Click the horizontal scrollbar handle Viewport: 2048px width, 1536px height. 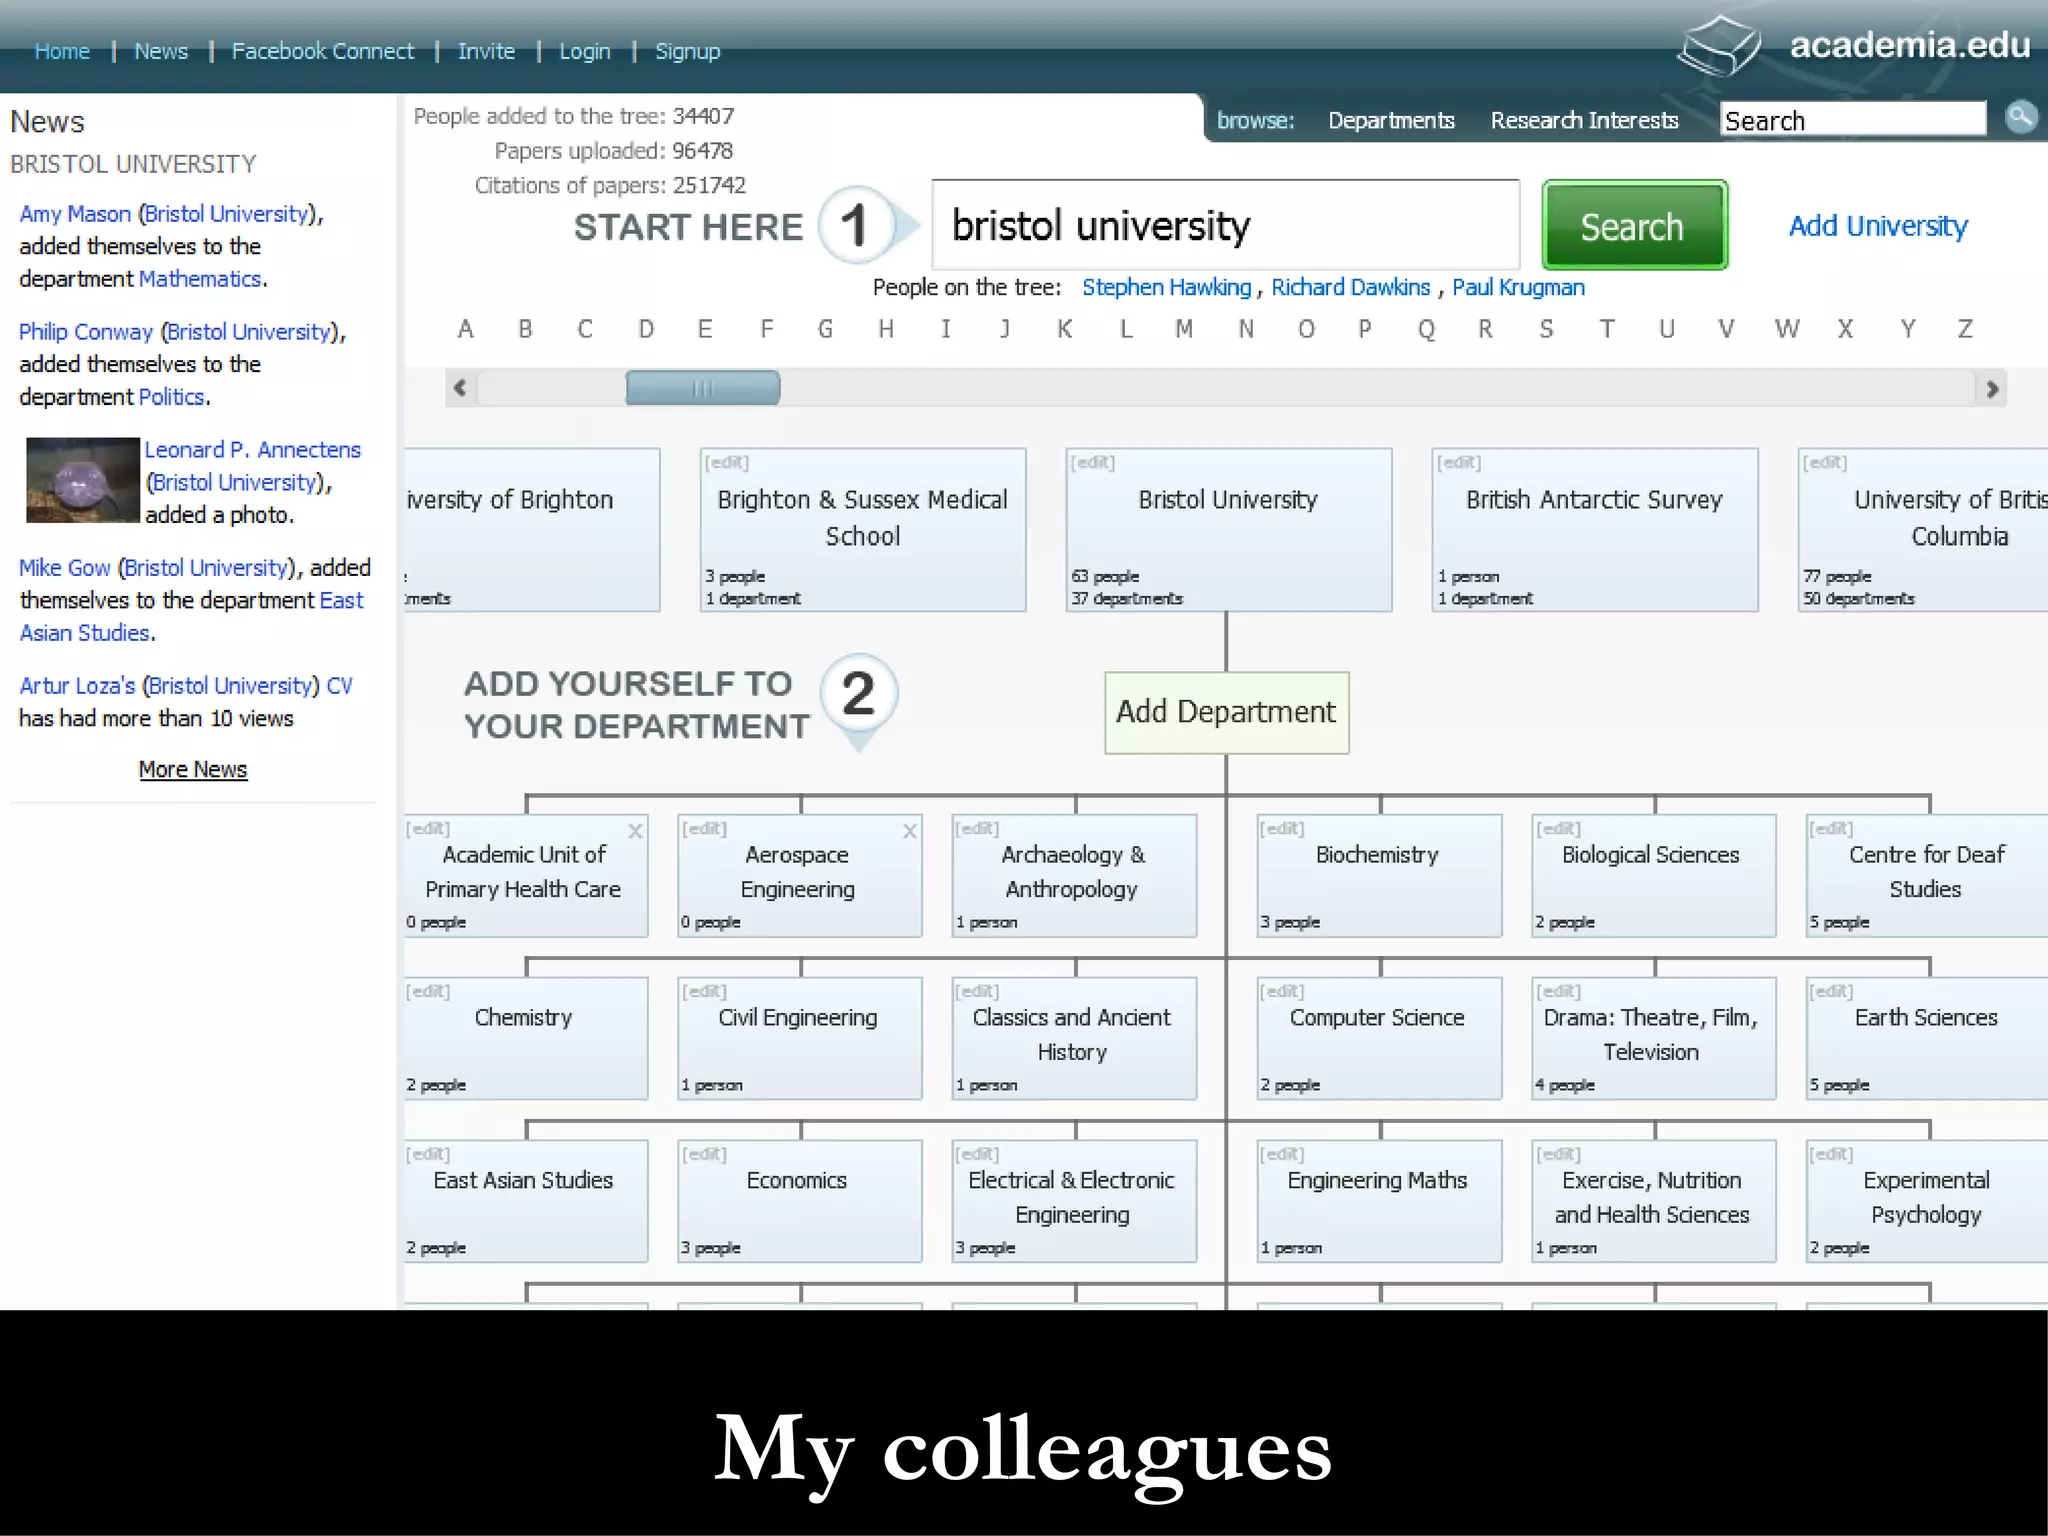[x=702, y=388]
